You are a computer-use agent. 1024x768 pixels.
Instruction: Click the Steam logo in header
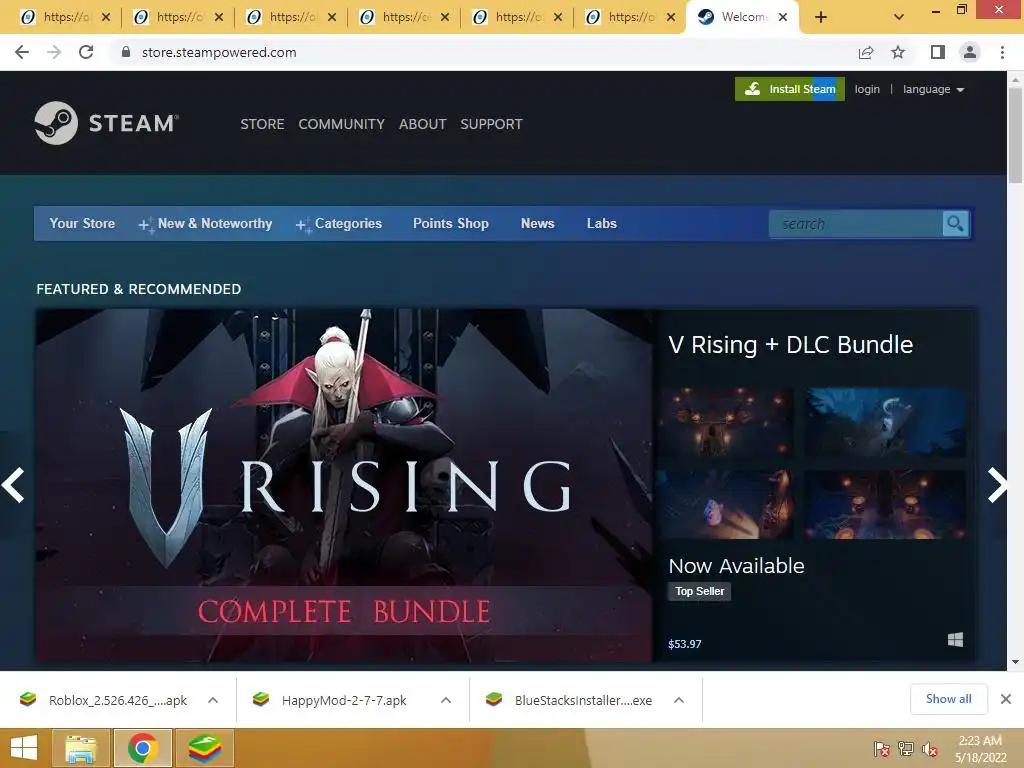(x=106, y=123)
